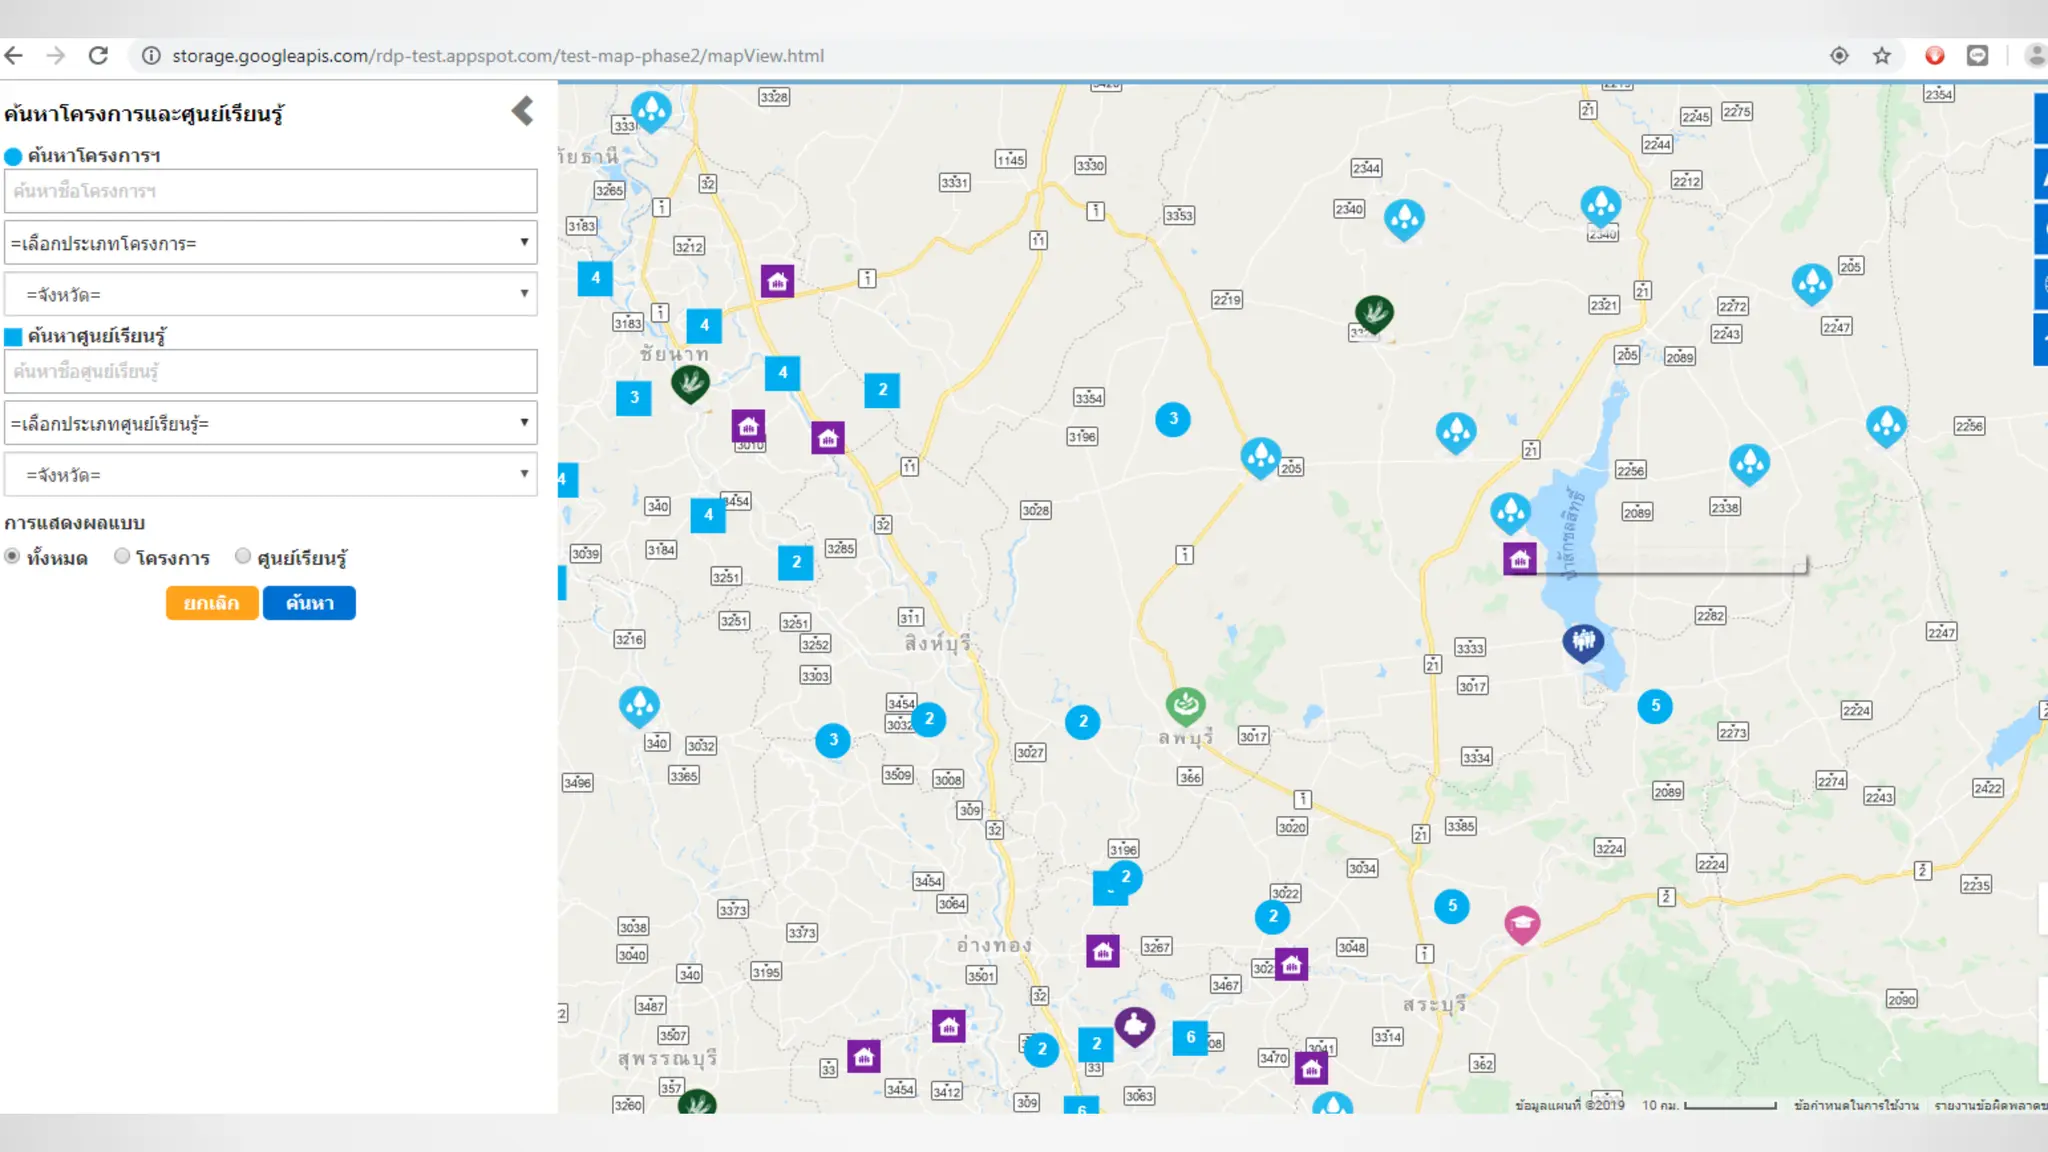Screen dimensions: 2048x1152
Task: Click the purple piggy bank map marker
Action: tap(1135, 1025)
